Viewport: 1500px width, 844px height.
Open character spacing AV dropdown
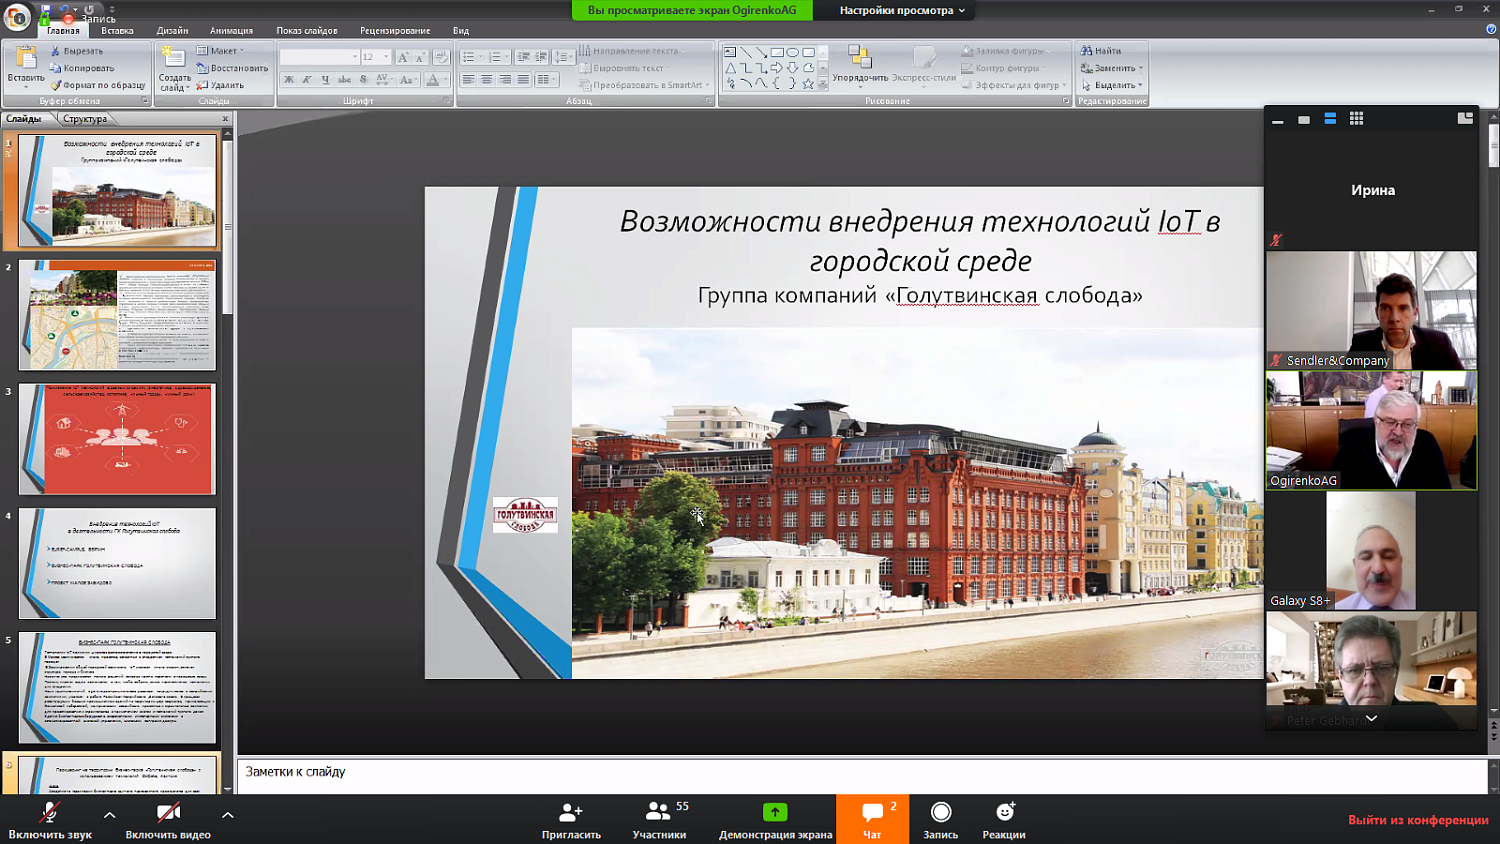pyautogui.click(x=385, y=80)
